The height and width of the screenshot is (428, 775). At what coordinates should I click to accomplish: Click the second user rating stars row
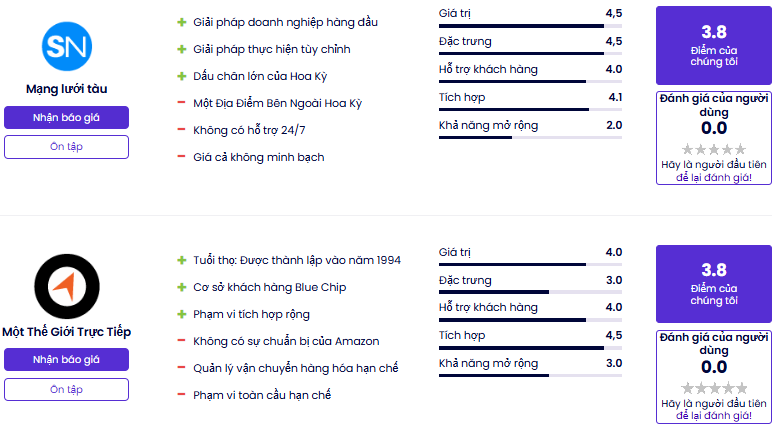click(x=714, y=388)
